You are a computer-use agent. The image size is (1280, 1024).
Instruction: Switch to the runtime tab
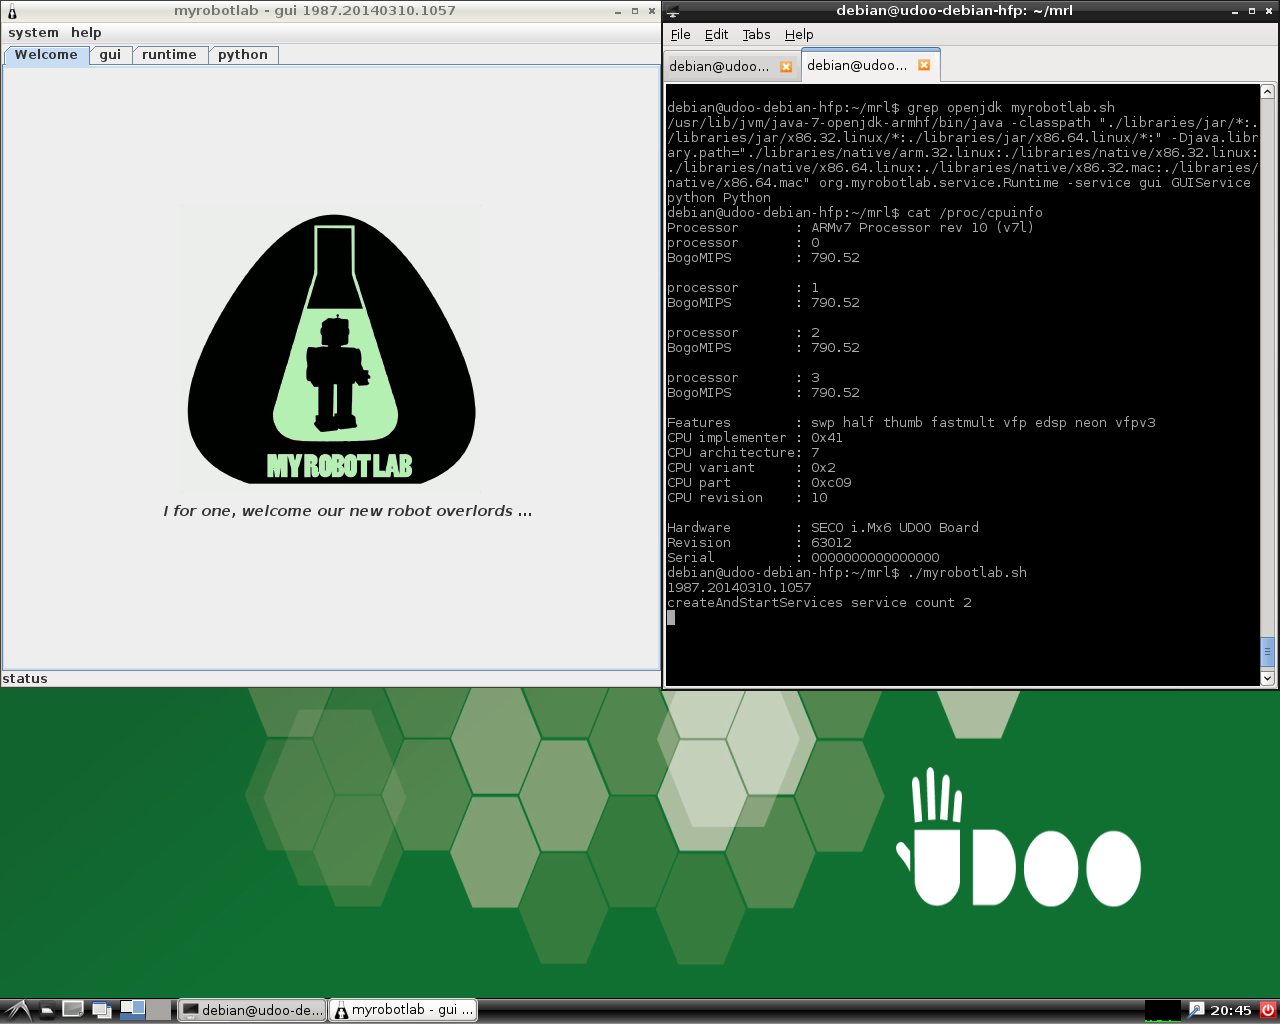click(169, 55)
